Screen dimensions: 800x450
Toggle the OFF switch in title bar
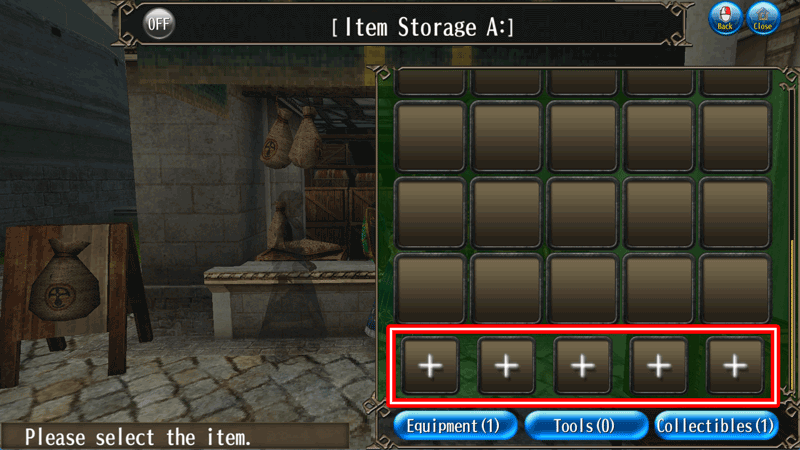pyautogui.click(x=158, y=23)
